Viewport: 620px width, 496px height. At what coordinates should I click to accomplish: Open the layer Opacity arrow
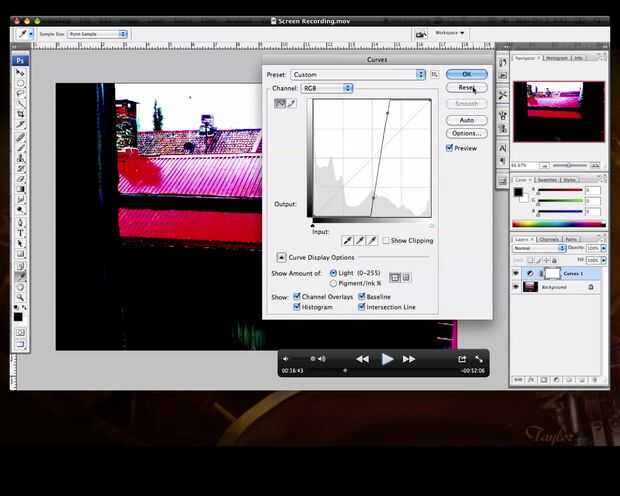pos(604,248)
